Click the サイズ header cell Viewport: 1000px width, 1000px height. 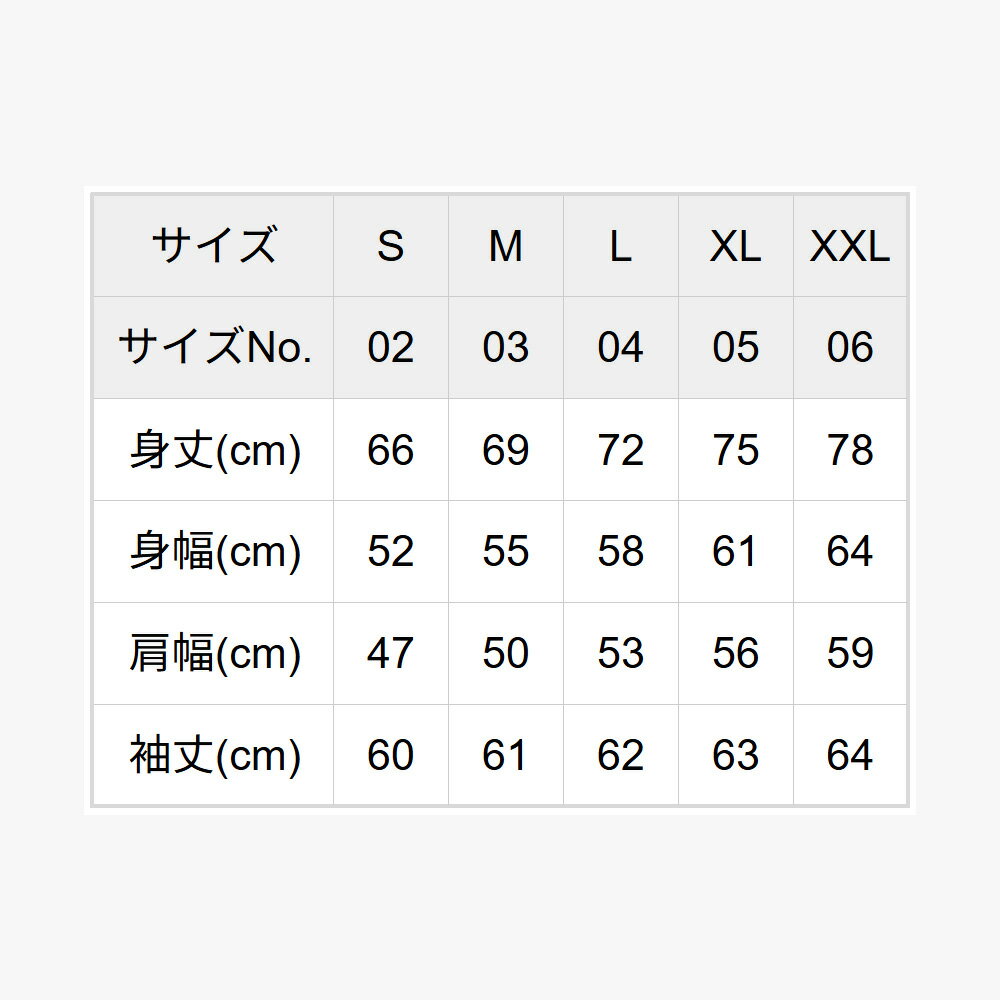click(x=213, y=246)
